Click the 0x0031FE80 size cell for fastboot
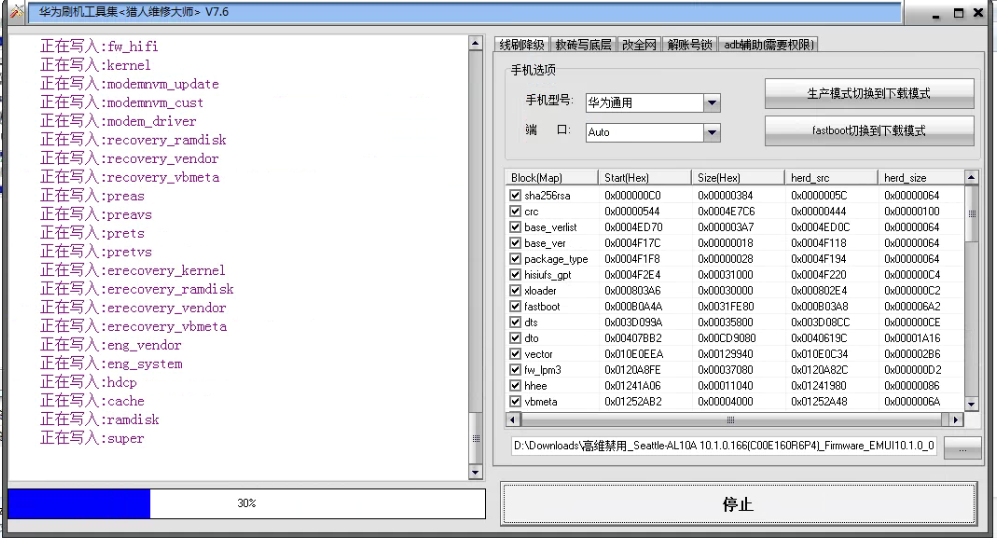 pyautogui.click(x=725, y=307)
